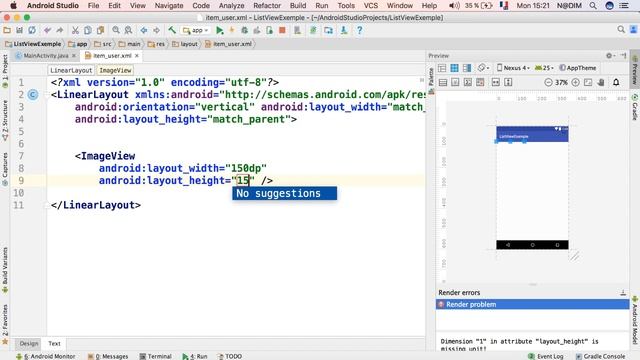Click the Cut scissors icon

click(75, 30)
